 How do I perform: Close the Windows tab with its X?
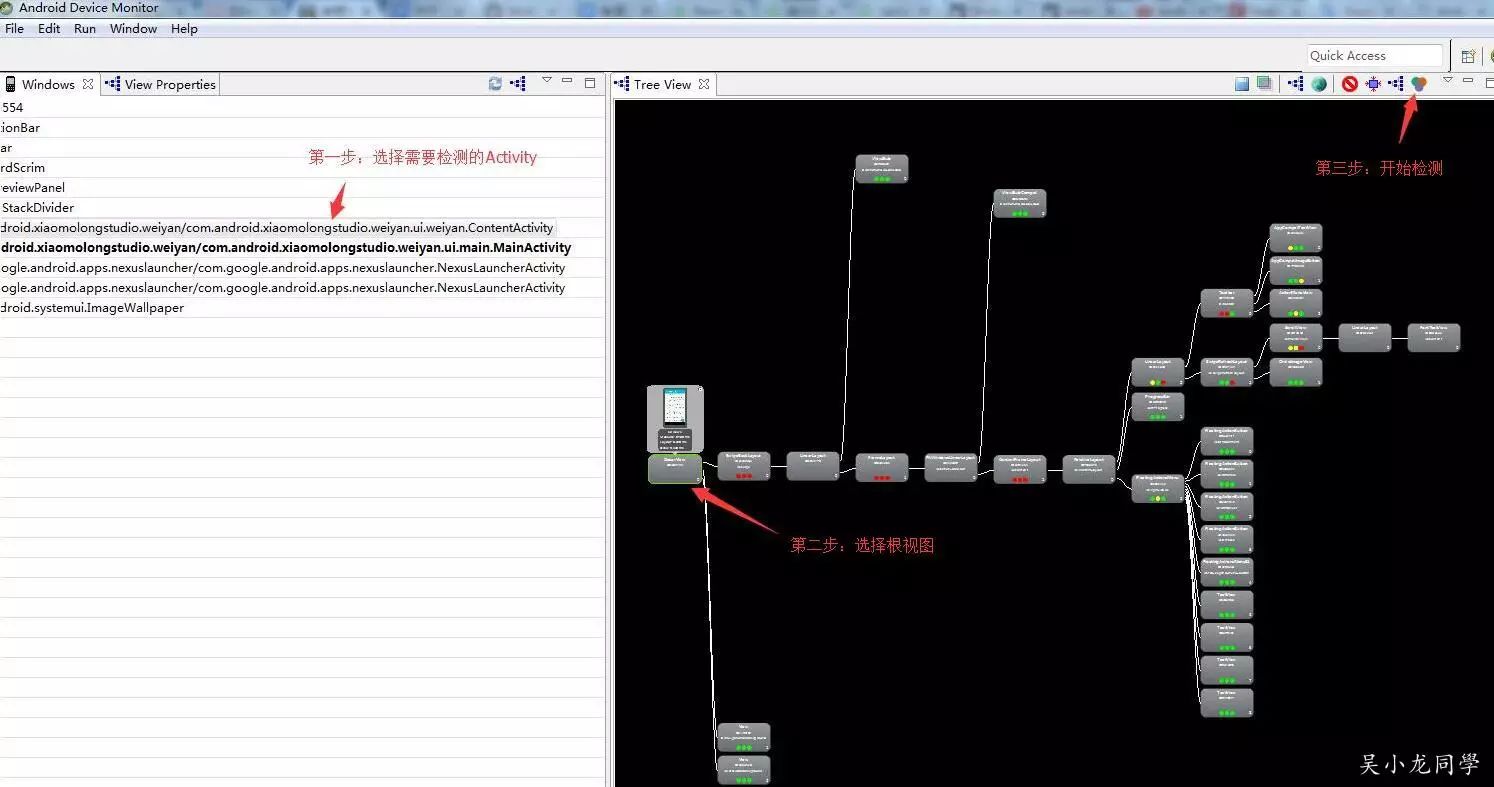[88, 84]
